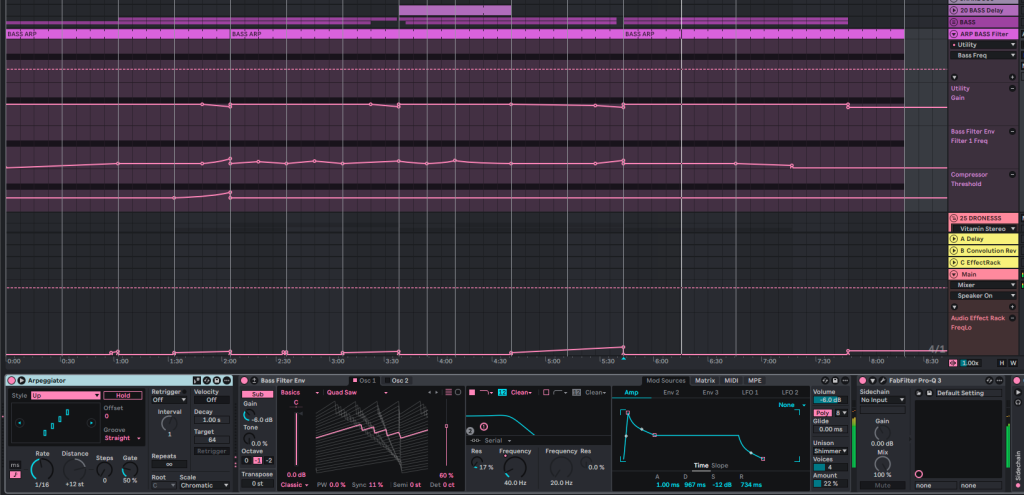Open filter 1 Clean circuit dropdown

click(521, 392)
